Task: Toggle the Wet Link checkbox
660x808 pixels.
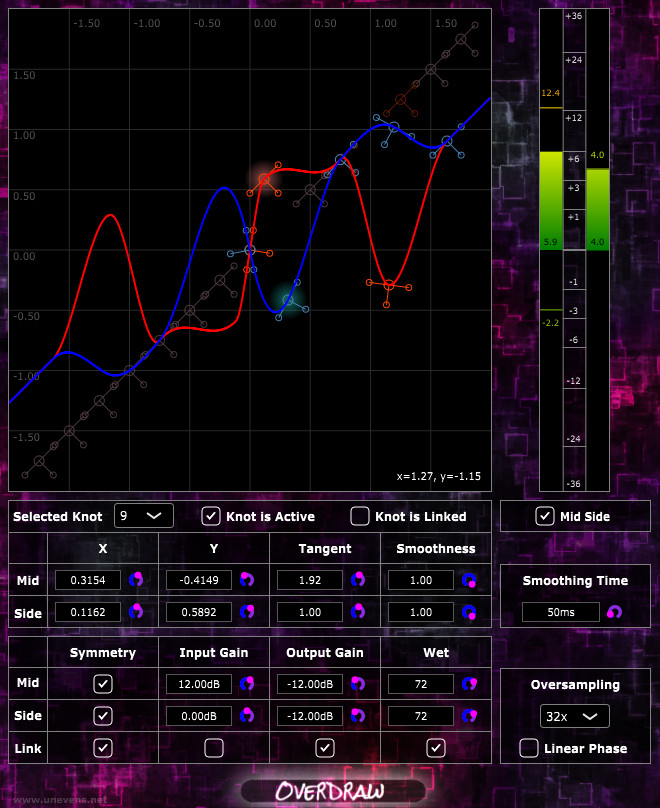Action: pyautogui.click(x=436, y=748)
